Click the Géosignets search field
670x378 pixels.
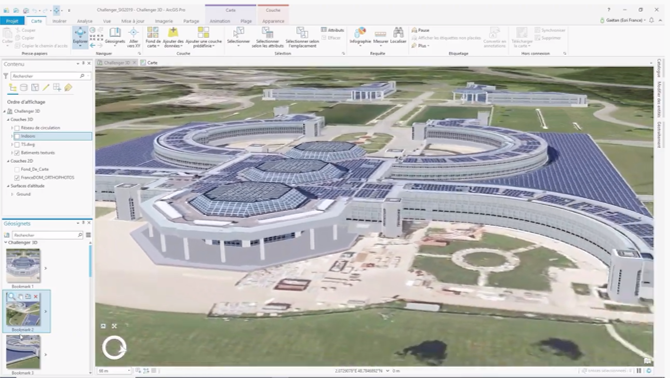pyautogui.click(x=47, y=235)
